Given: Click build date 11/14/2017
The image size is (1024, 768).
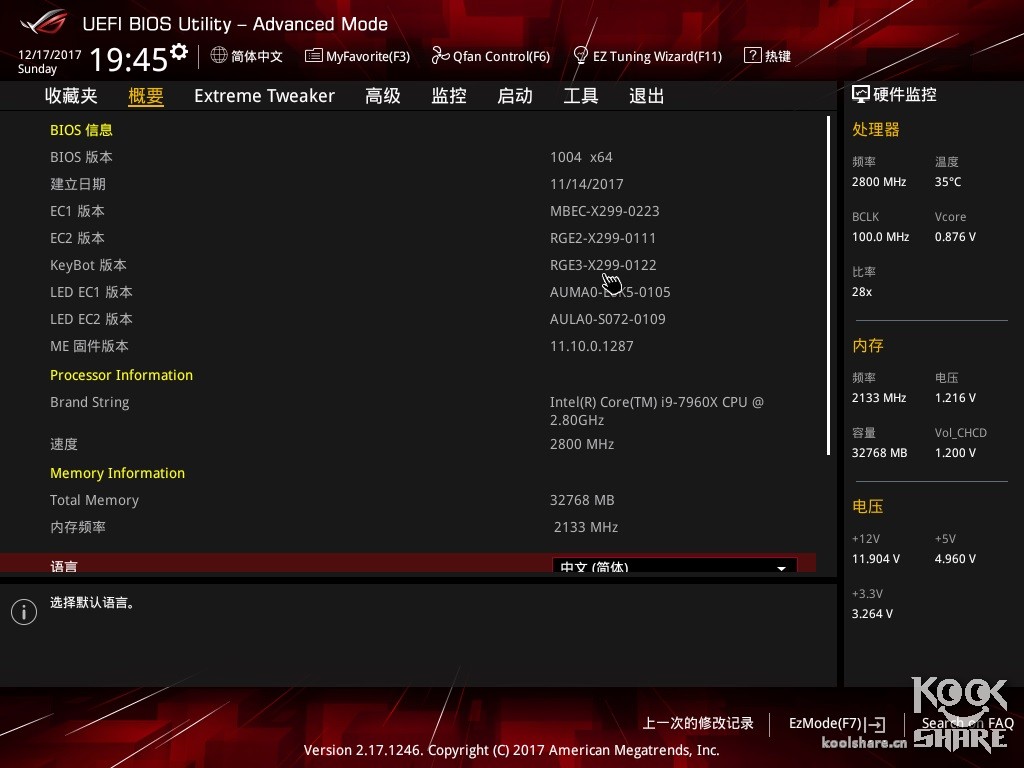Looking at the screenshot, I should tap(586, 184).
